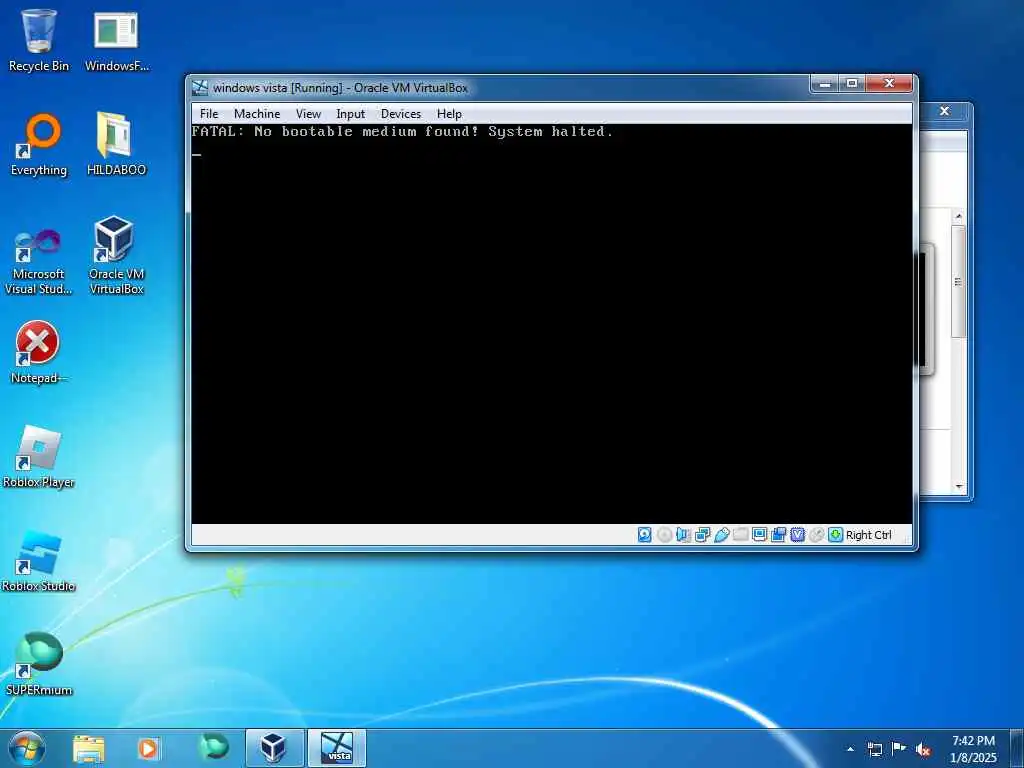1024x768 pixels.
Task: Open the Devices menu
Action: [x=401, y=114]
